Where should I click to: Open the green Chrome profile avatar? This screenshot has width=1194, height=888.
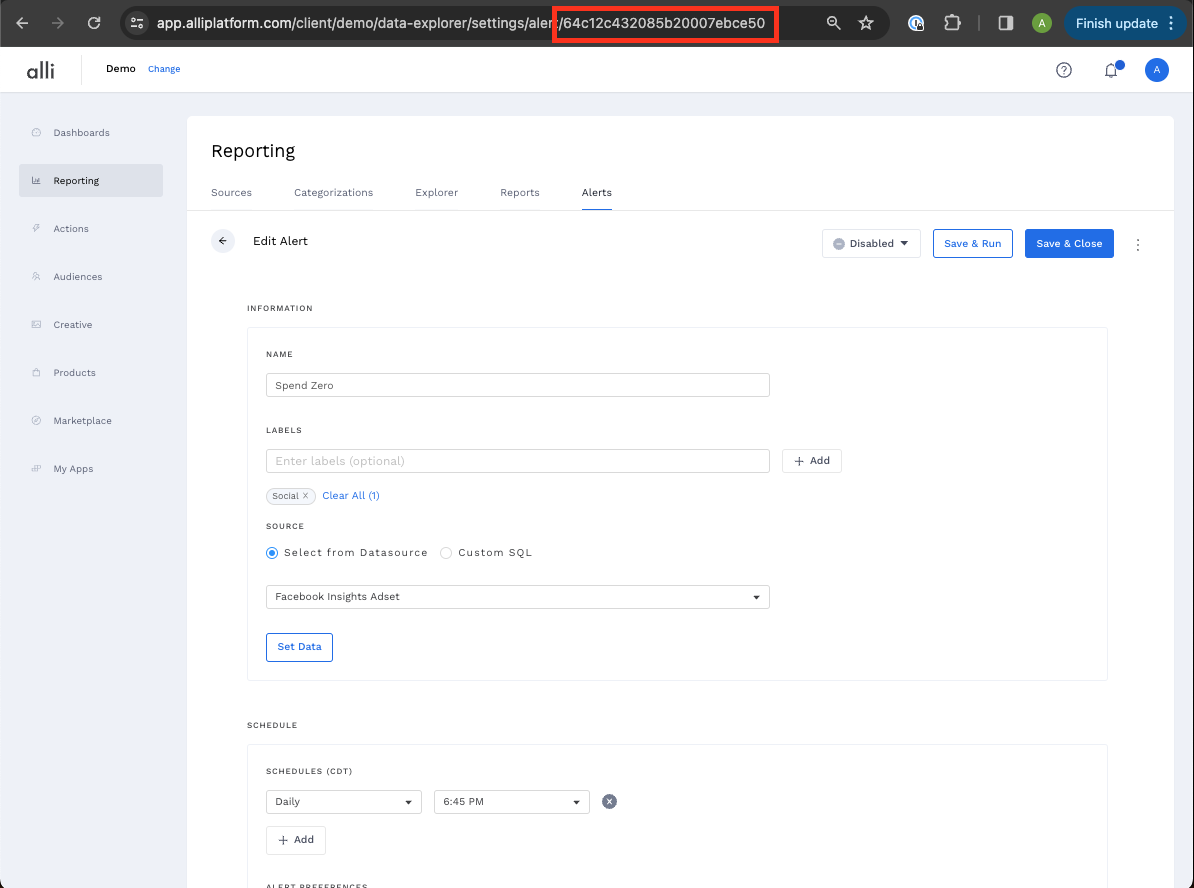[1042, 24]
